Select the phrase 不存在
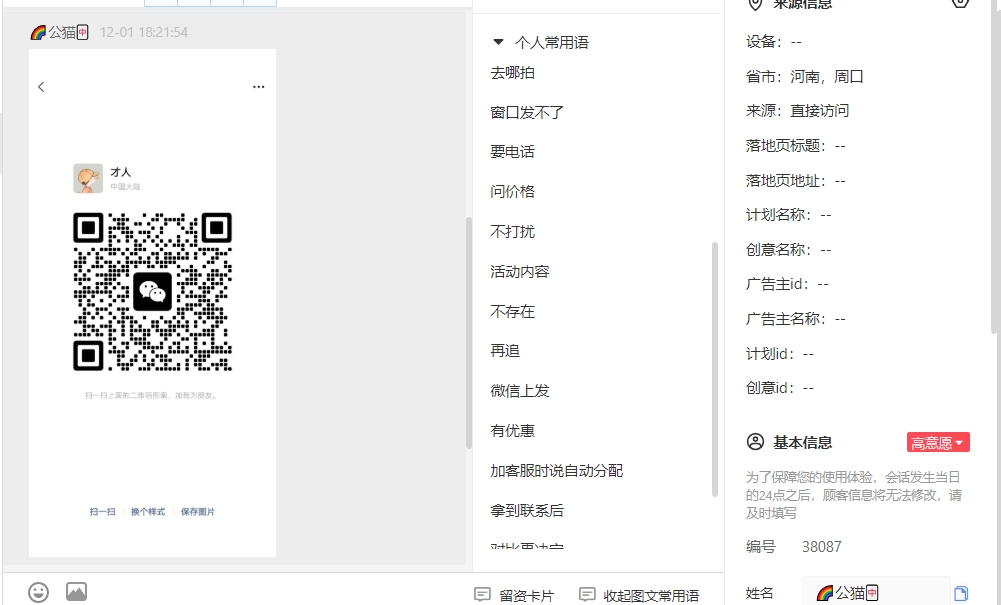The width and height of the screenshot is (1001, 605). (x=513, y=311)
